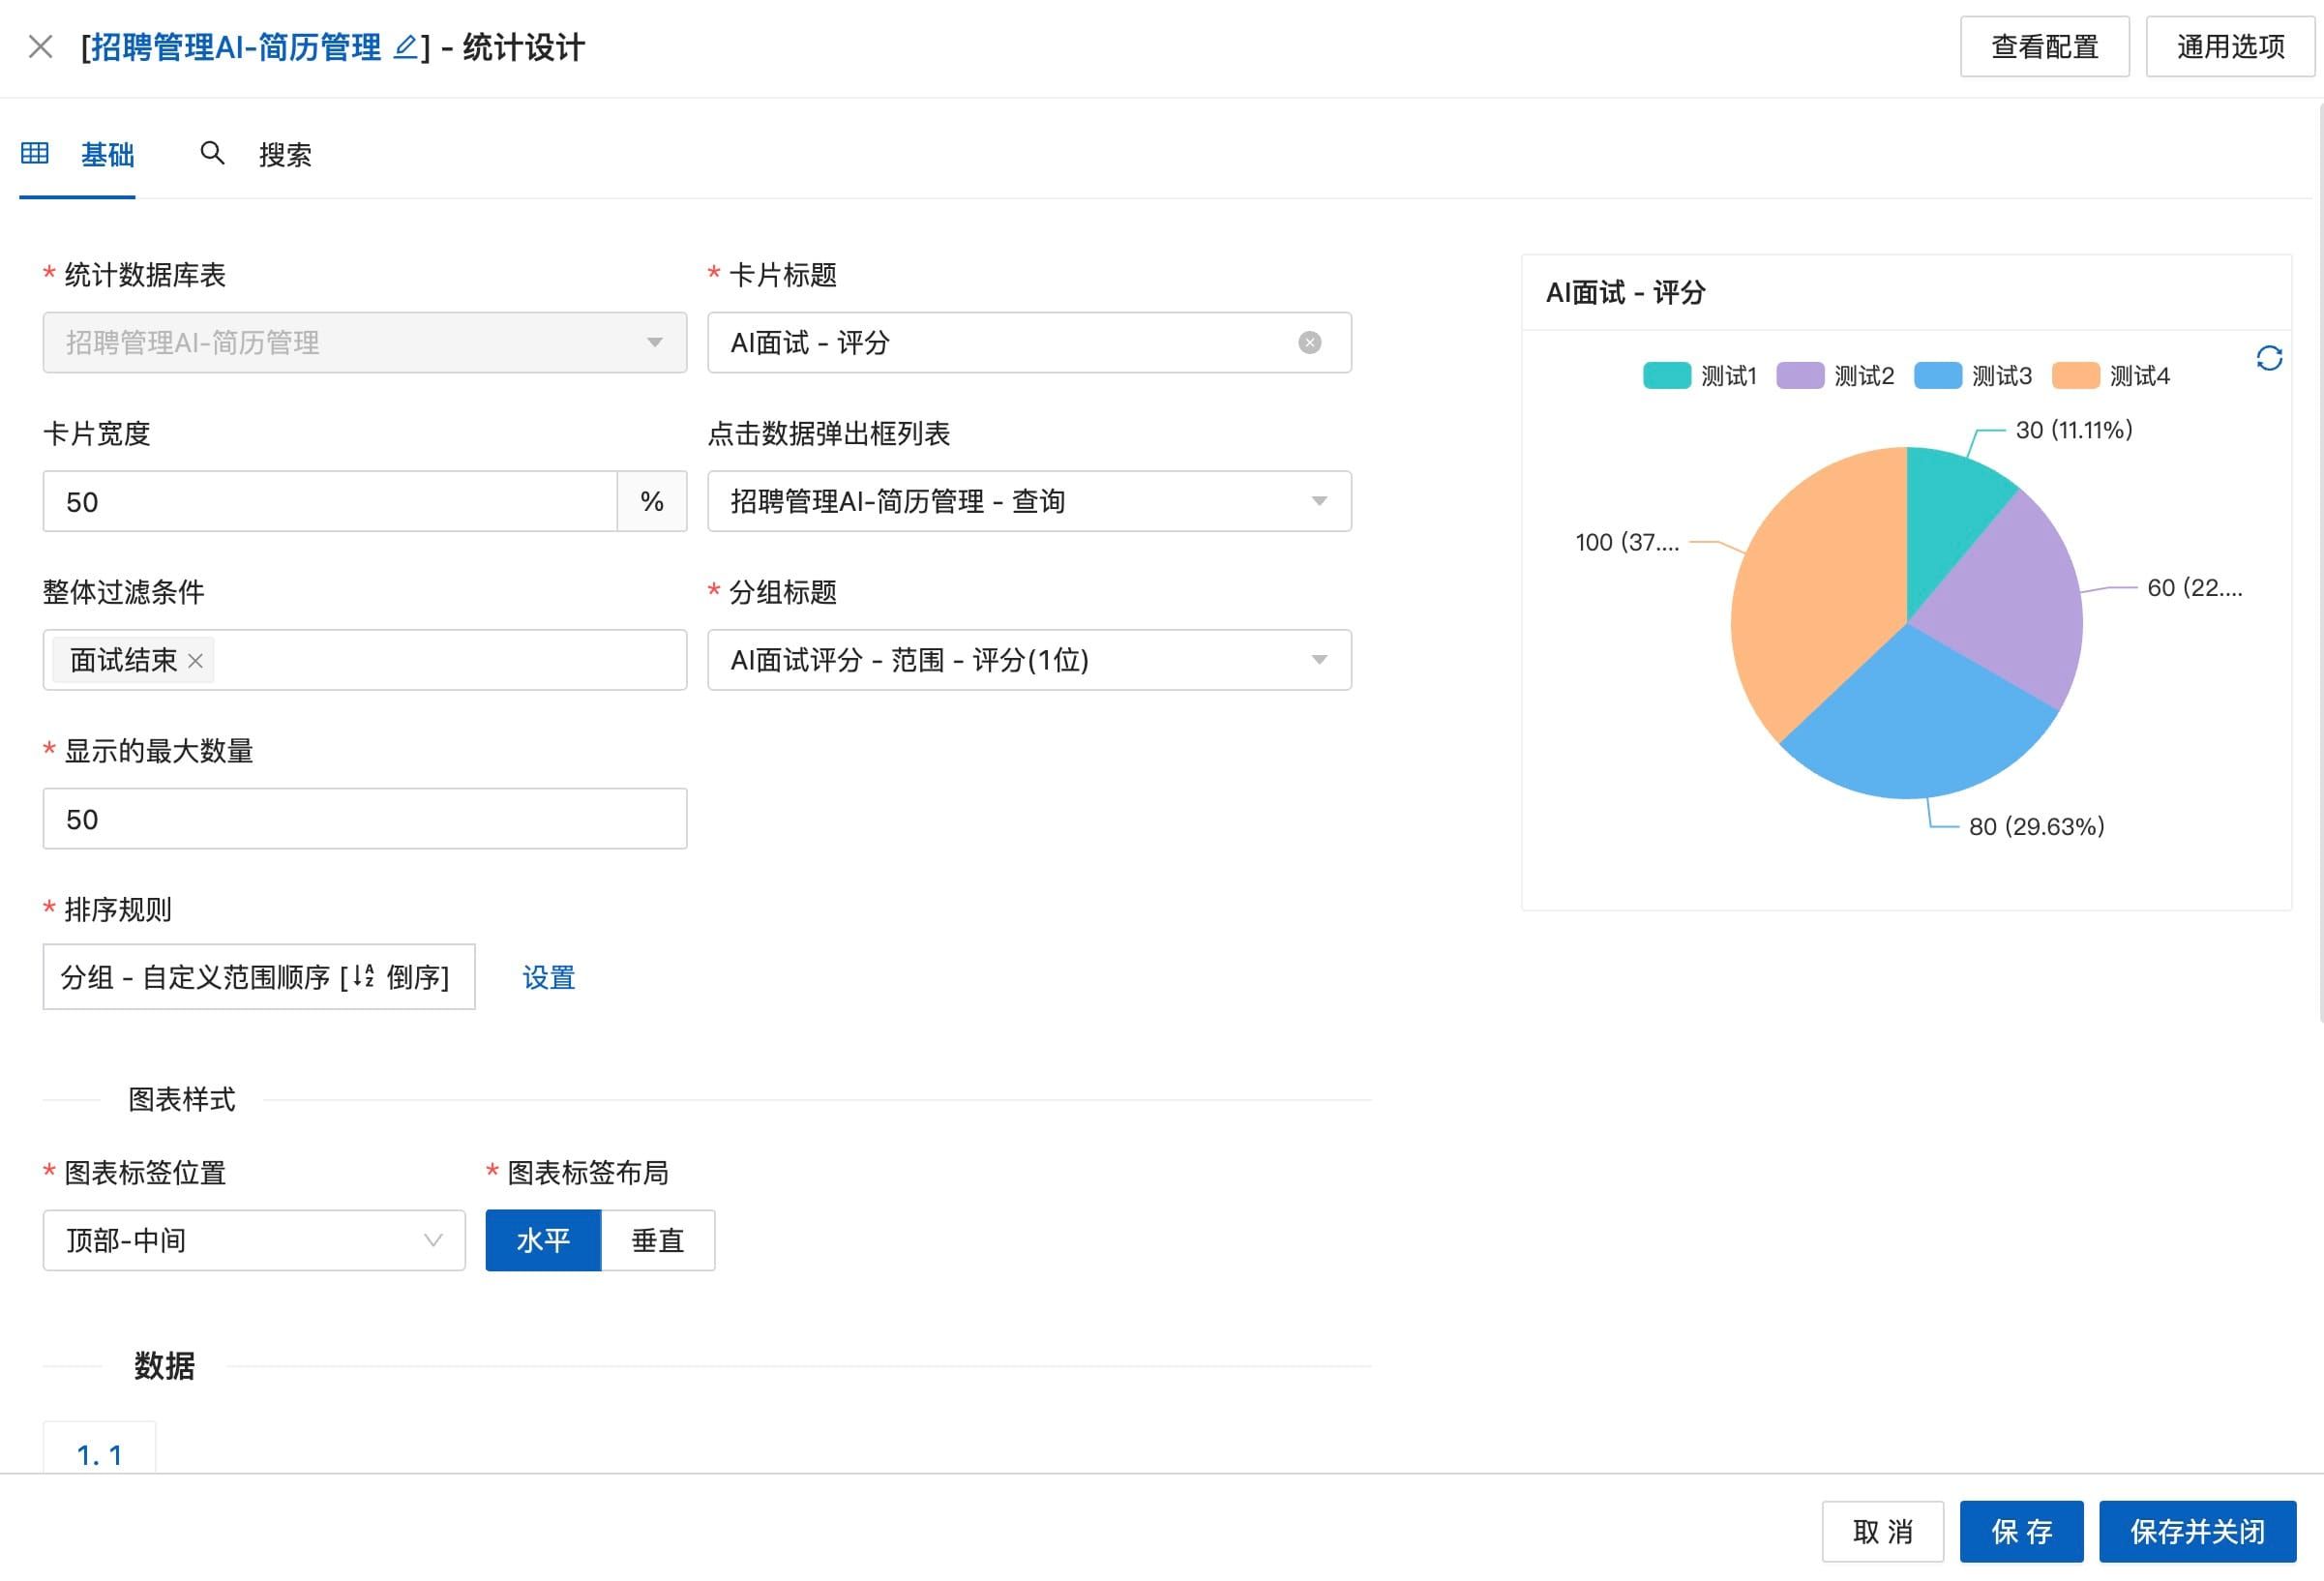The width and height of the screenshot is (2324, 1581).
Task: Click the 基础 tab grid icon
Action: (35, 153)
